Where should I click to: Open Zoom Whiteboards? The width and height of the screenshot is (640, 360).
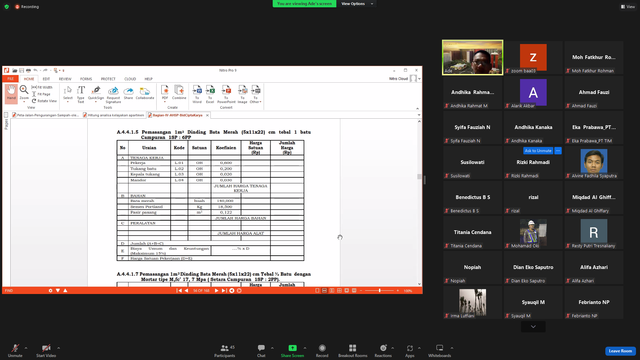(440, 350)
